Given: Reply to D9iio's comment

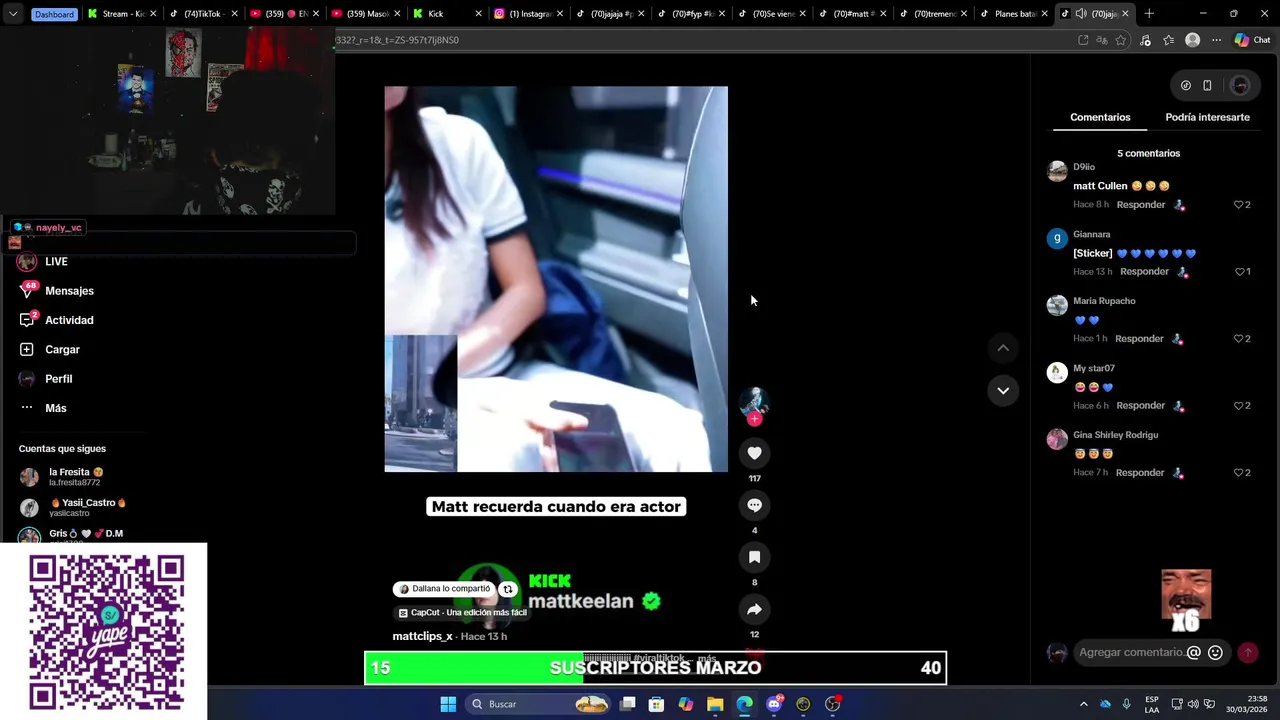Looking at the screenshot, I should pos(1141,205).
